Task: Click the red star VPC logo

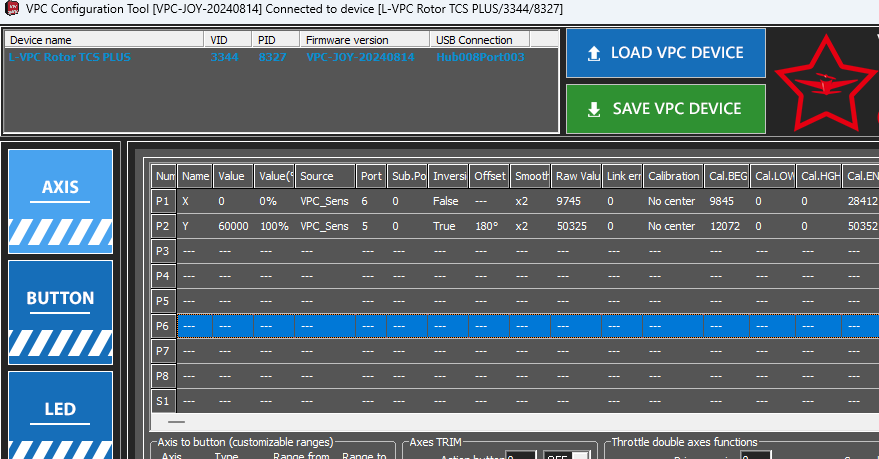Action: click(x=825, y=84)
